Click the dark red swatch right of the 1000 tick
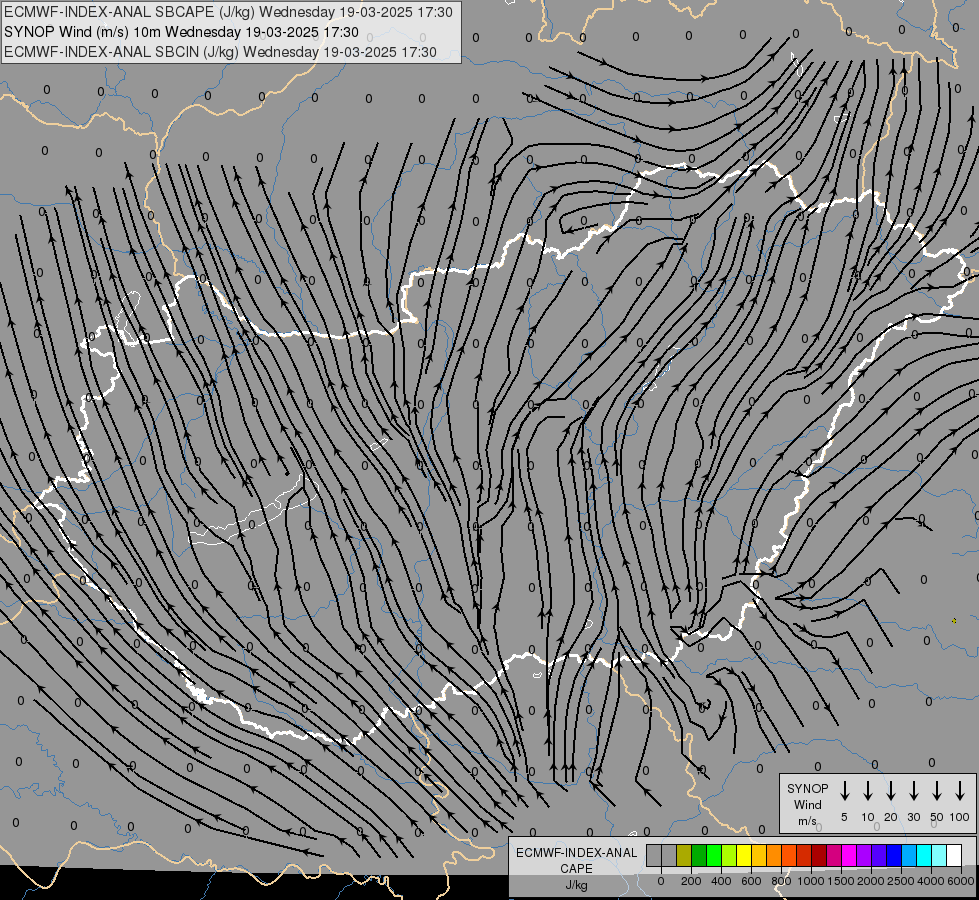Screen dimensions: 979x900 click(819, 855)
